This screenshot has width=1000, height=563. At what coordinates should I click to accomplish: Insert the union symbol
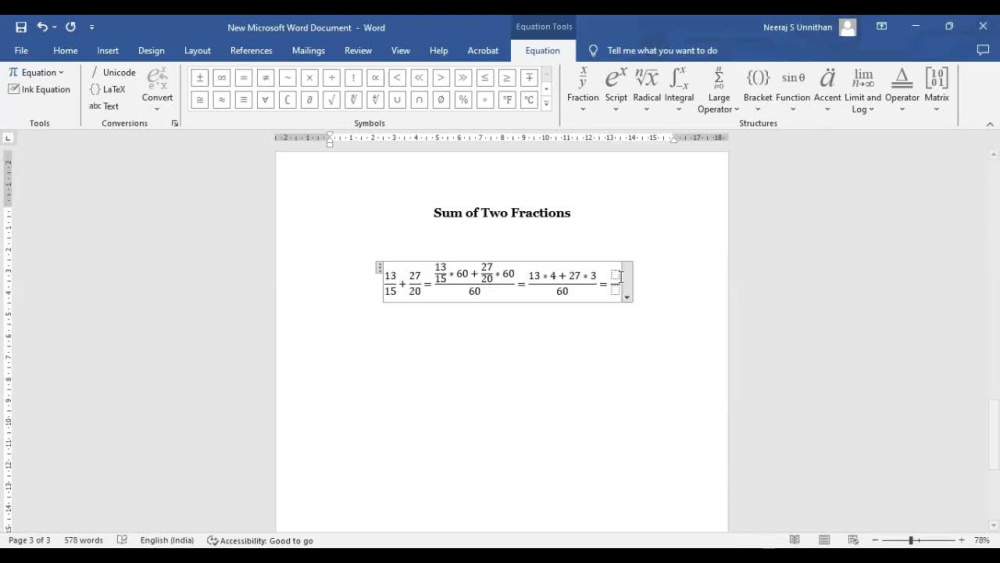[397, 100]
